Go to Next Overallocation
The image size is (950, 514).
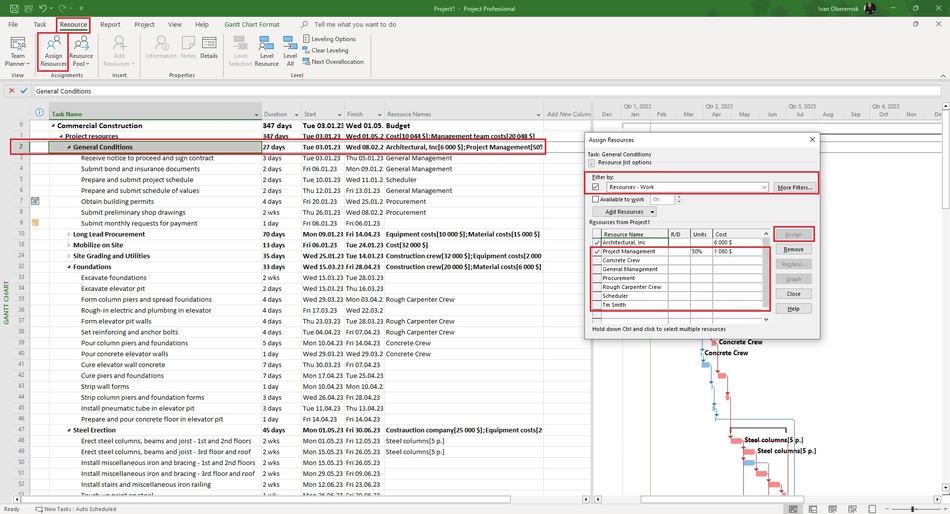tap(333, 62)
